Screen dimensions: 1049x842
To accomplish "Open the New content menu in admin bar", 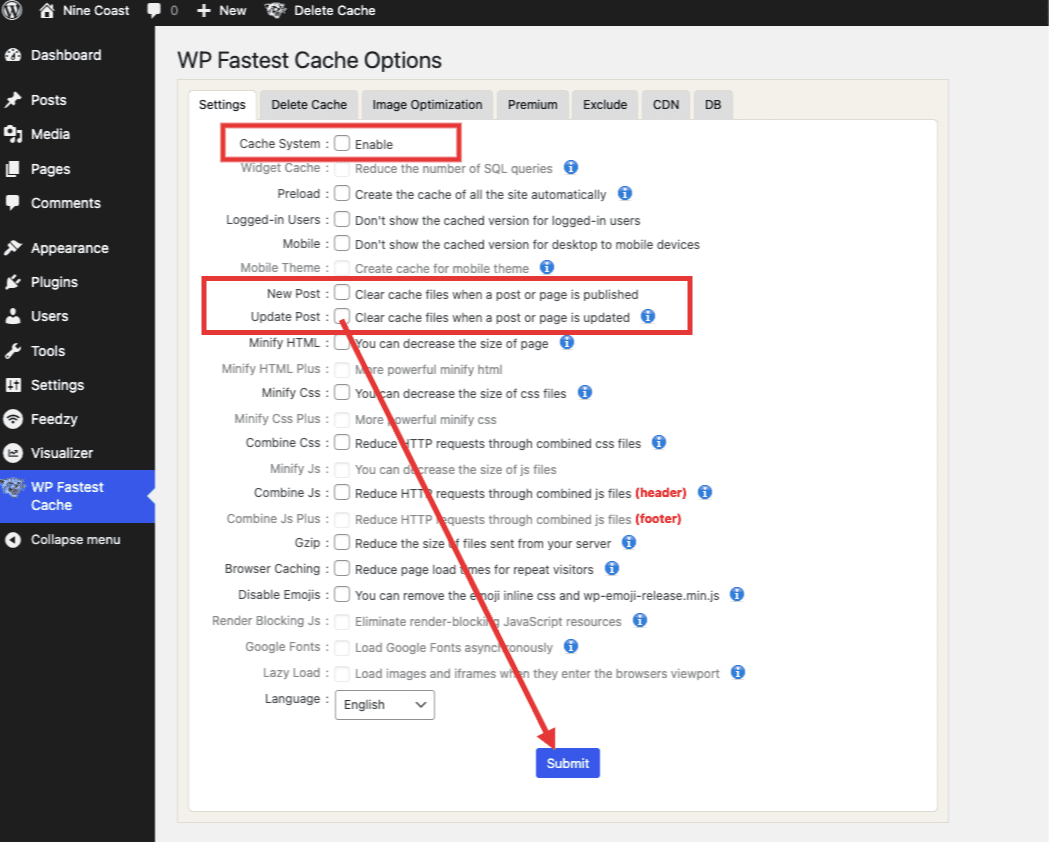I will point(222,11).
